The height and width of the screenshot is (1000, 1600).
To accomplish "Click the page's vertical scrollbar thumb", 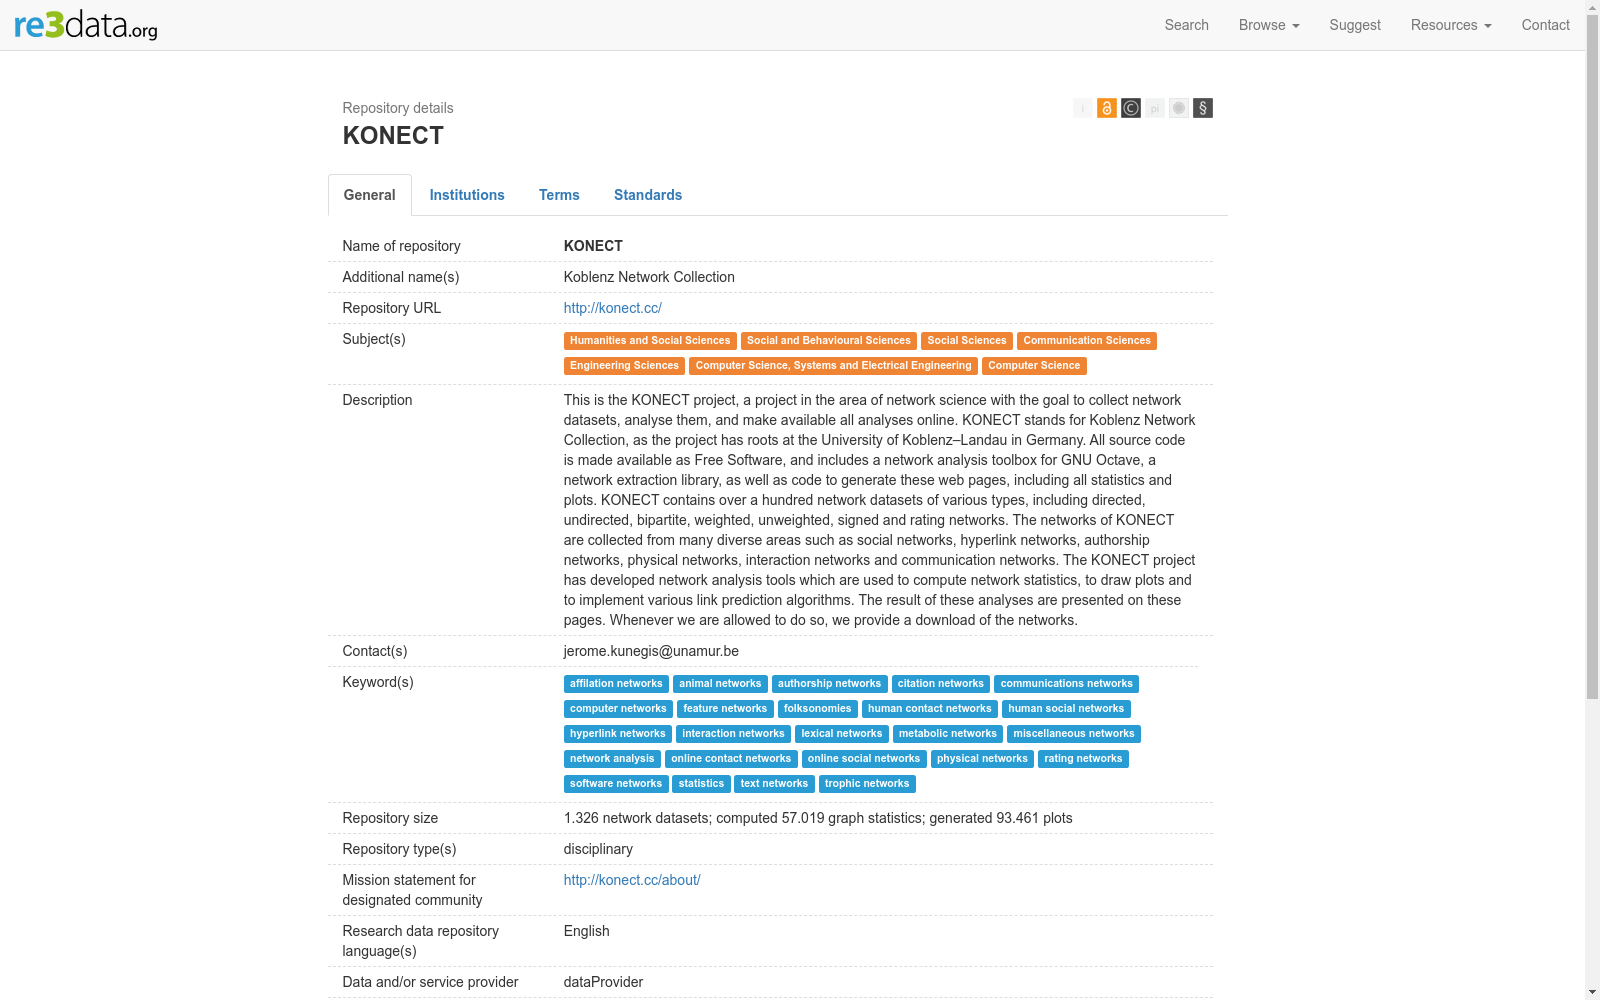I will [x=1592, y=370].
